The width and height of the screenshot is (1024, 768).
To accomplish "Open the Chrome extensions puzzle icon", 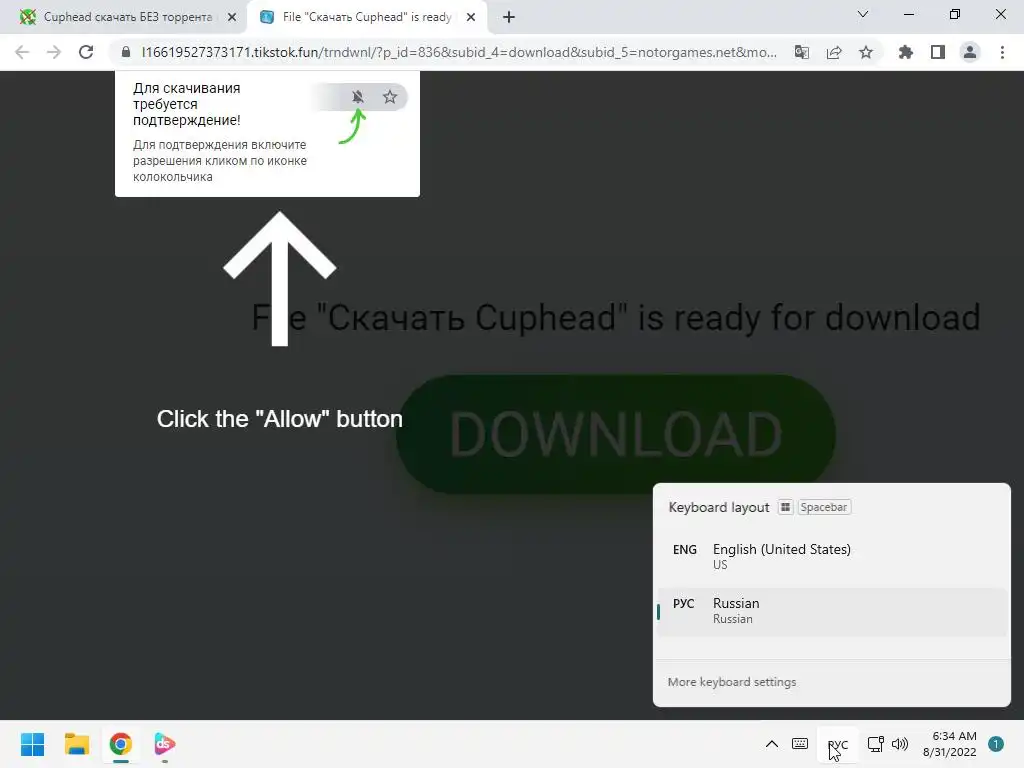I will [905, 52].
